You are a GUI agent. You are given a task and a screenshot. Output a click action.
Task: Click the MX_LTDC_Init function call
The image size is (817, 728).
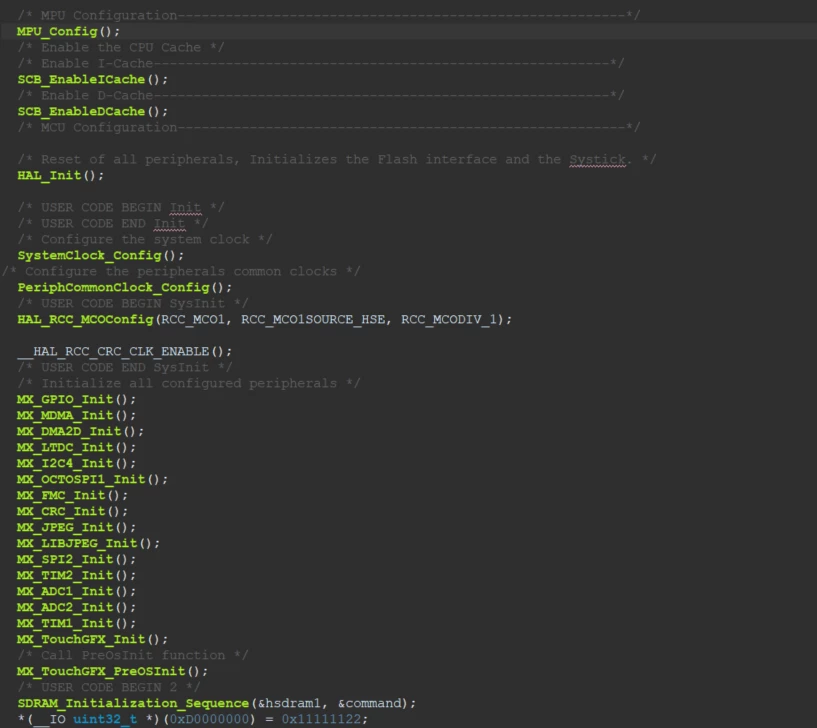point(77,448)
